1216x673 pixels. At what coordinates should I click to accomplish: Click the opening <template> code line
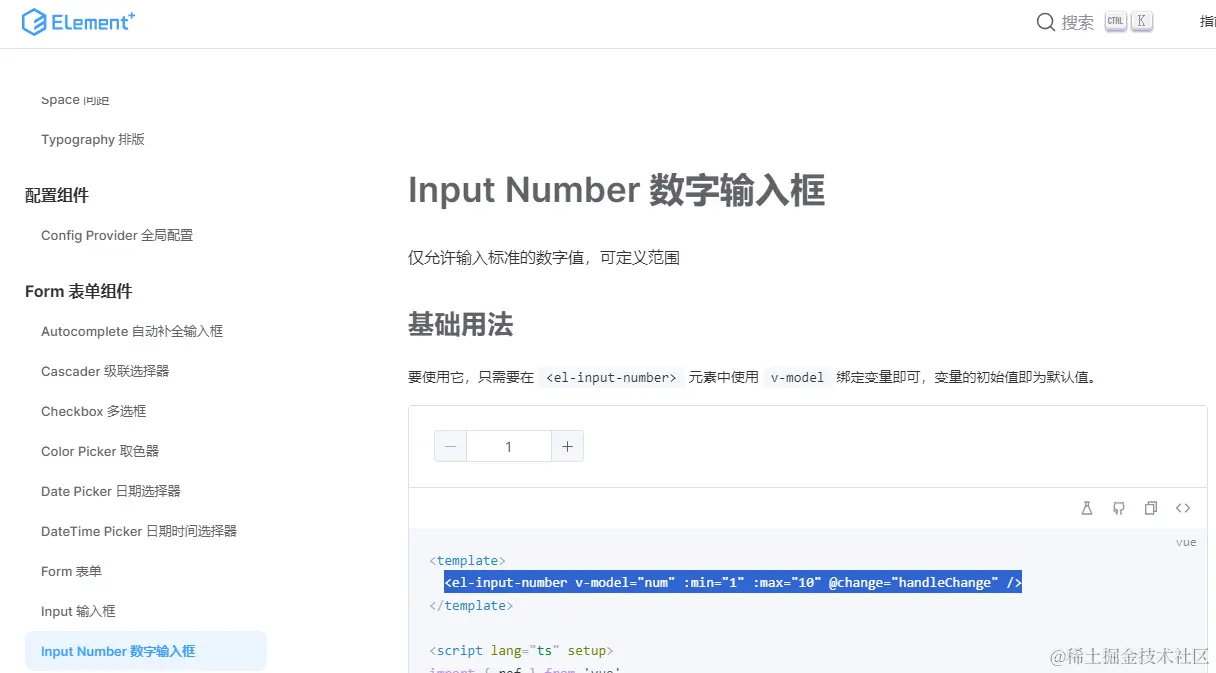(467, 560)
